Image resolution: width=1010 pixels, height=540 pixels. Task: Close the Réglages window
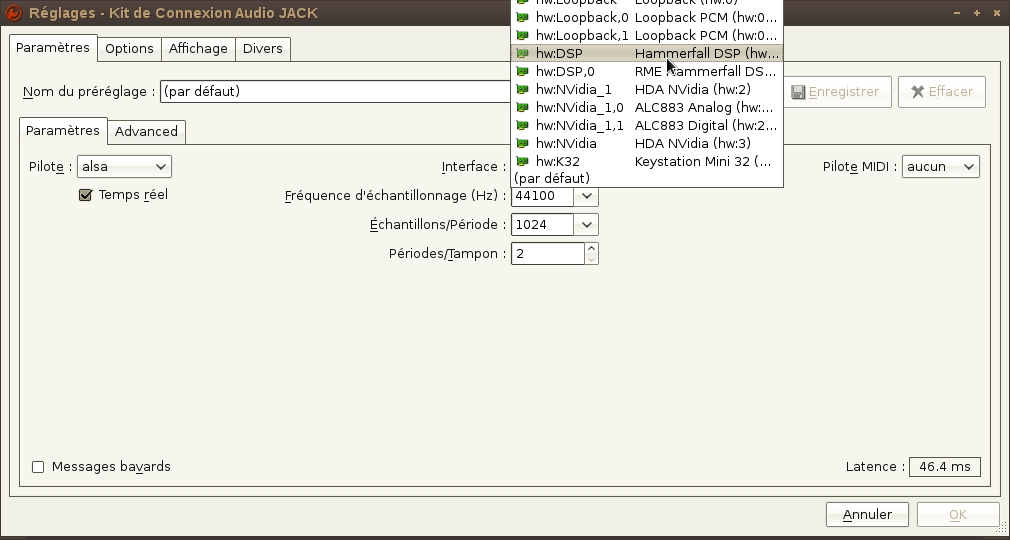pos(996,13)
